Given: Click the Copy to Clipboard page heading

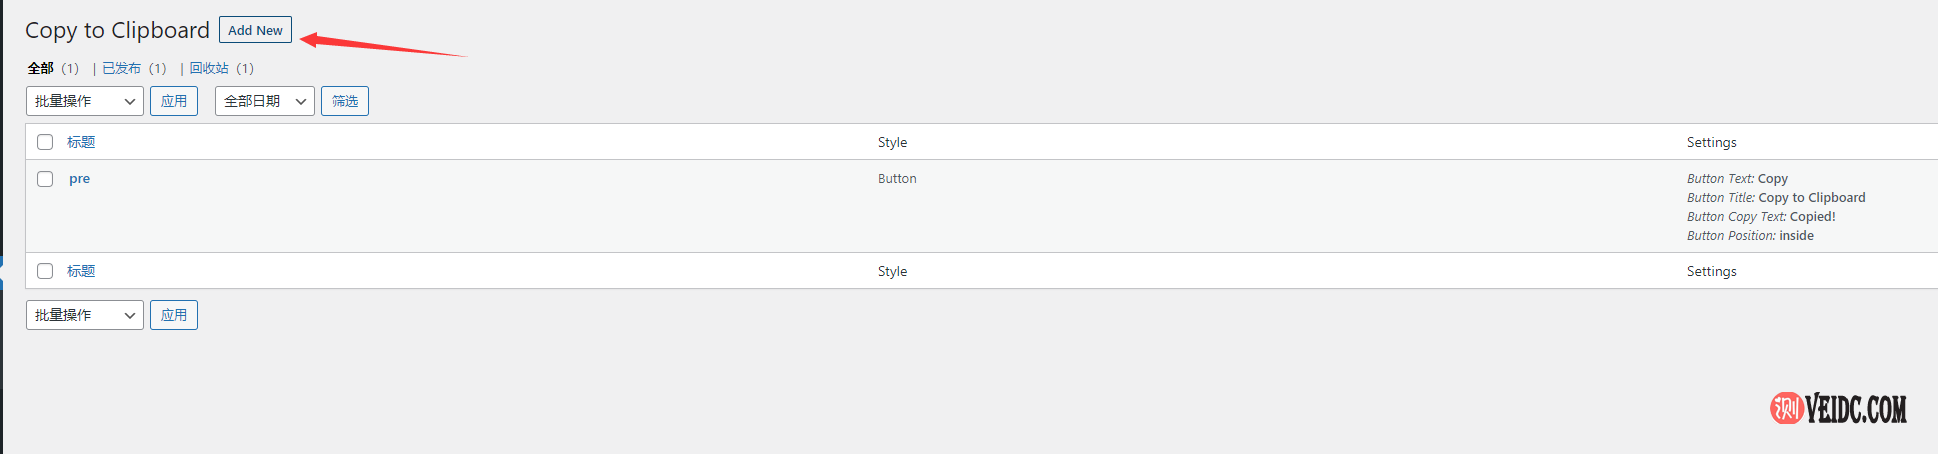Looking at the screenshot, I should point(117,30).
